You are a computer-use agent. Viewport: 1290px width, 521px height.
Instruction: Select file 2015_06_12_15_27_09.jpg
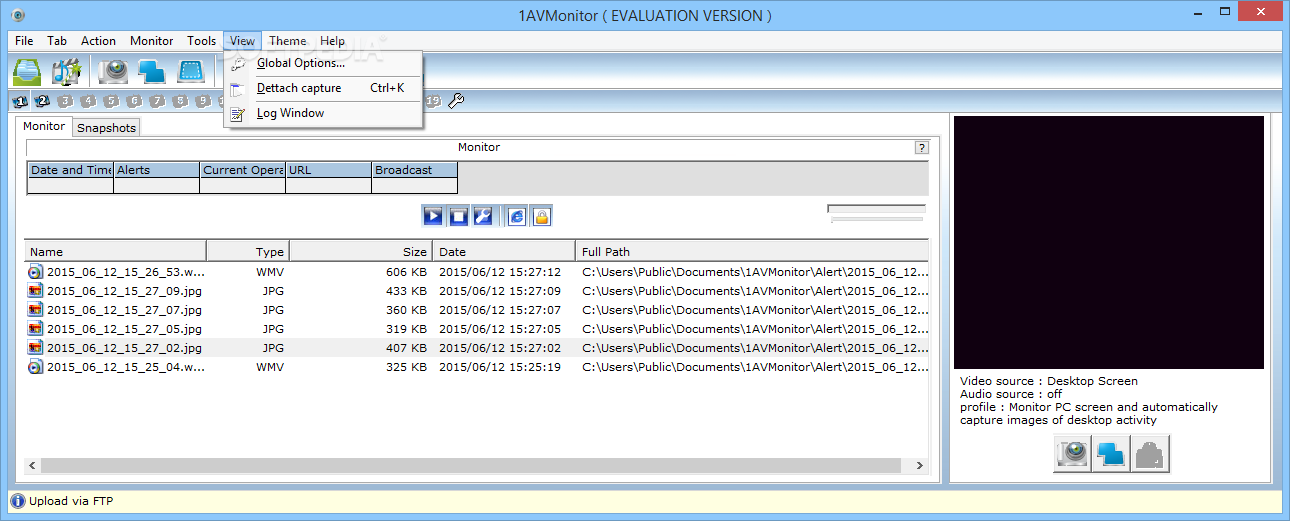[x=477, y=291]
